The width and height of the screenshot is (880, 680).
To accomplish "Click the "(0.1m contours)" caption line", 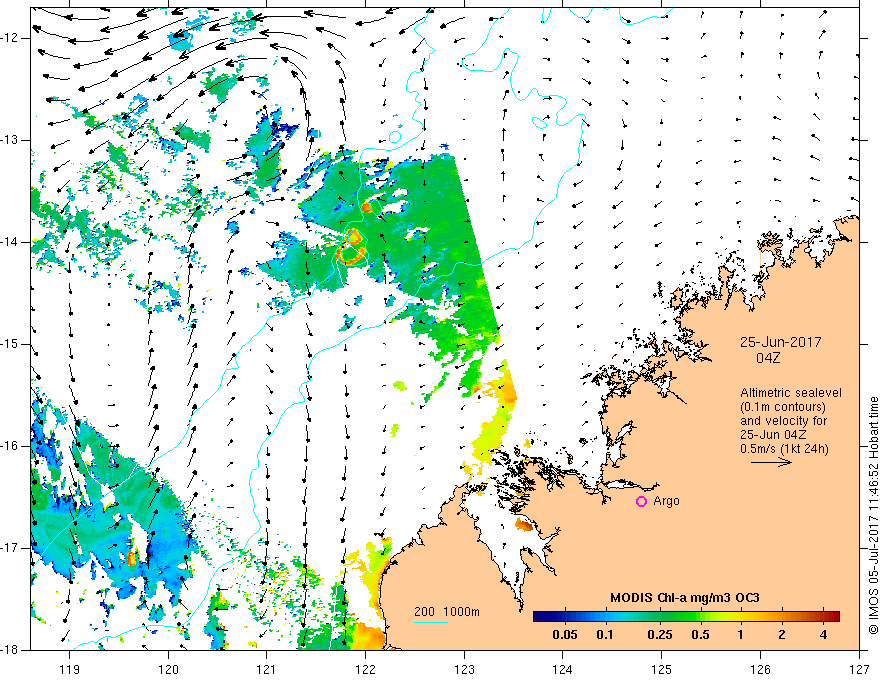I will (783, 407).
